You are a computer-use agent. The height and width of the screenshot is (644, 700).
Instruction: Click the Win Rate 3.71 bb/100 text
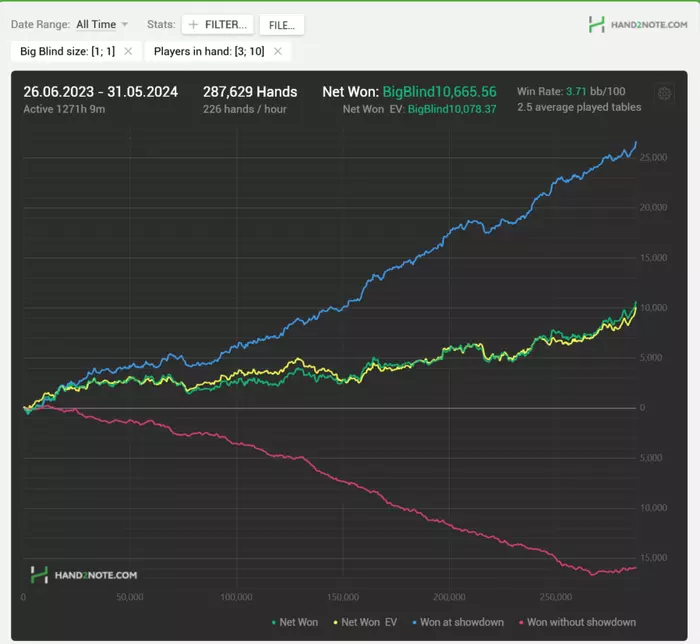[x=571, y=91]
